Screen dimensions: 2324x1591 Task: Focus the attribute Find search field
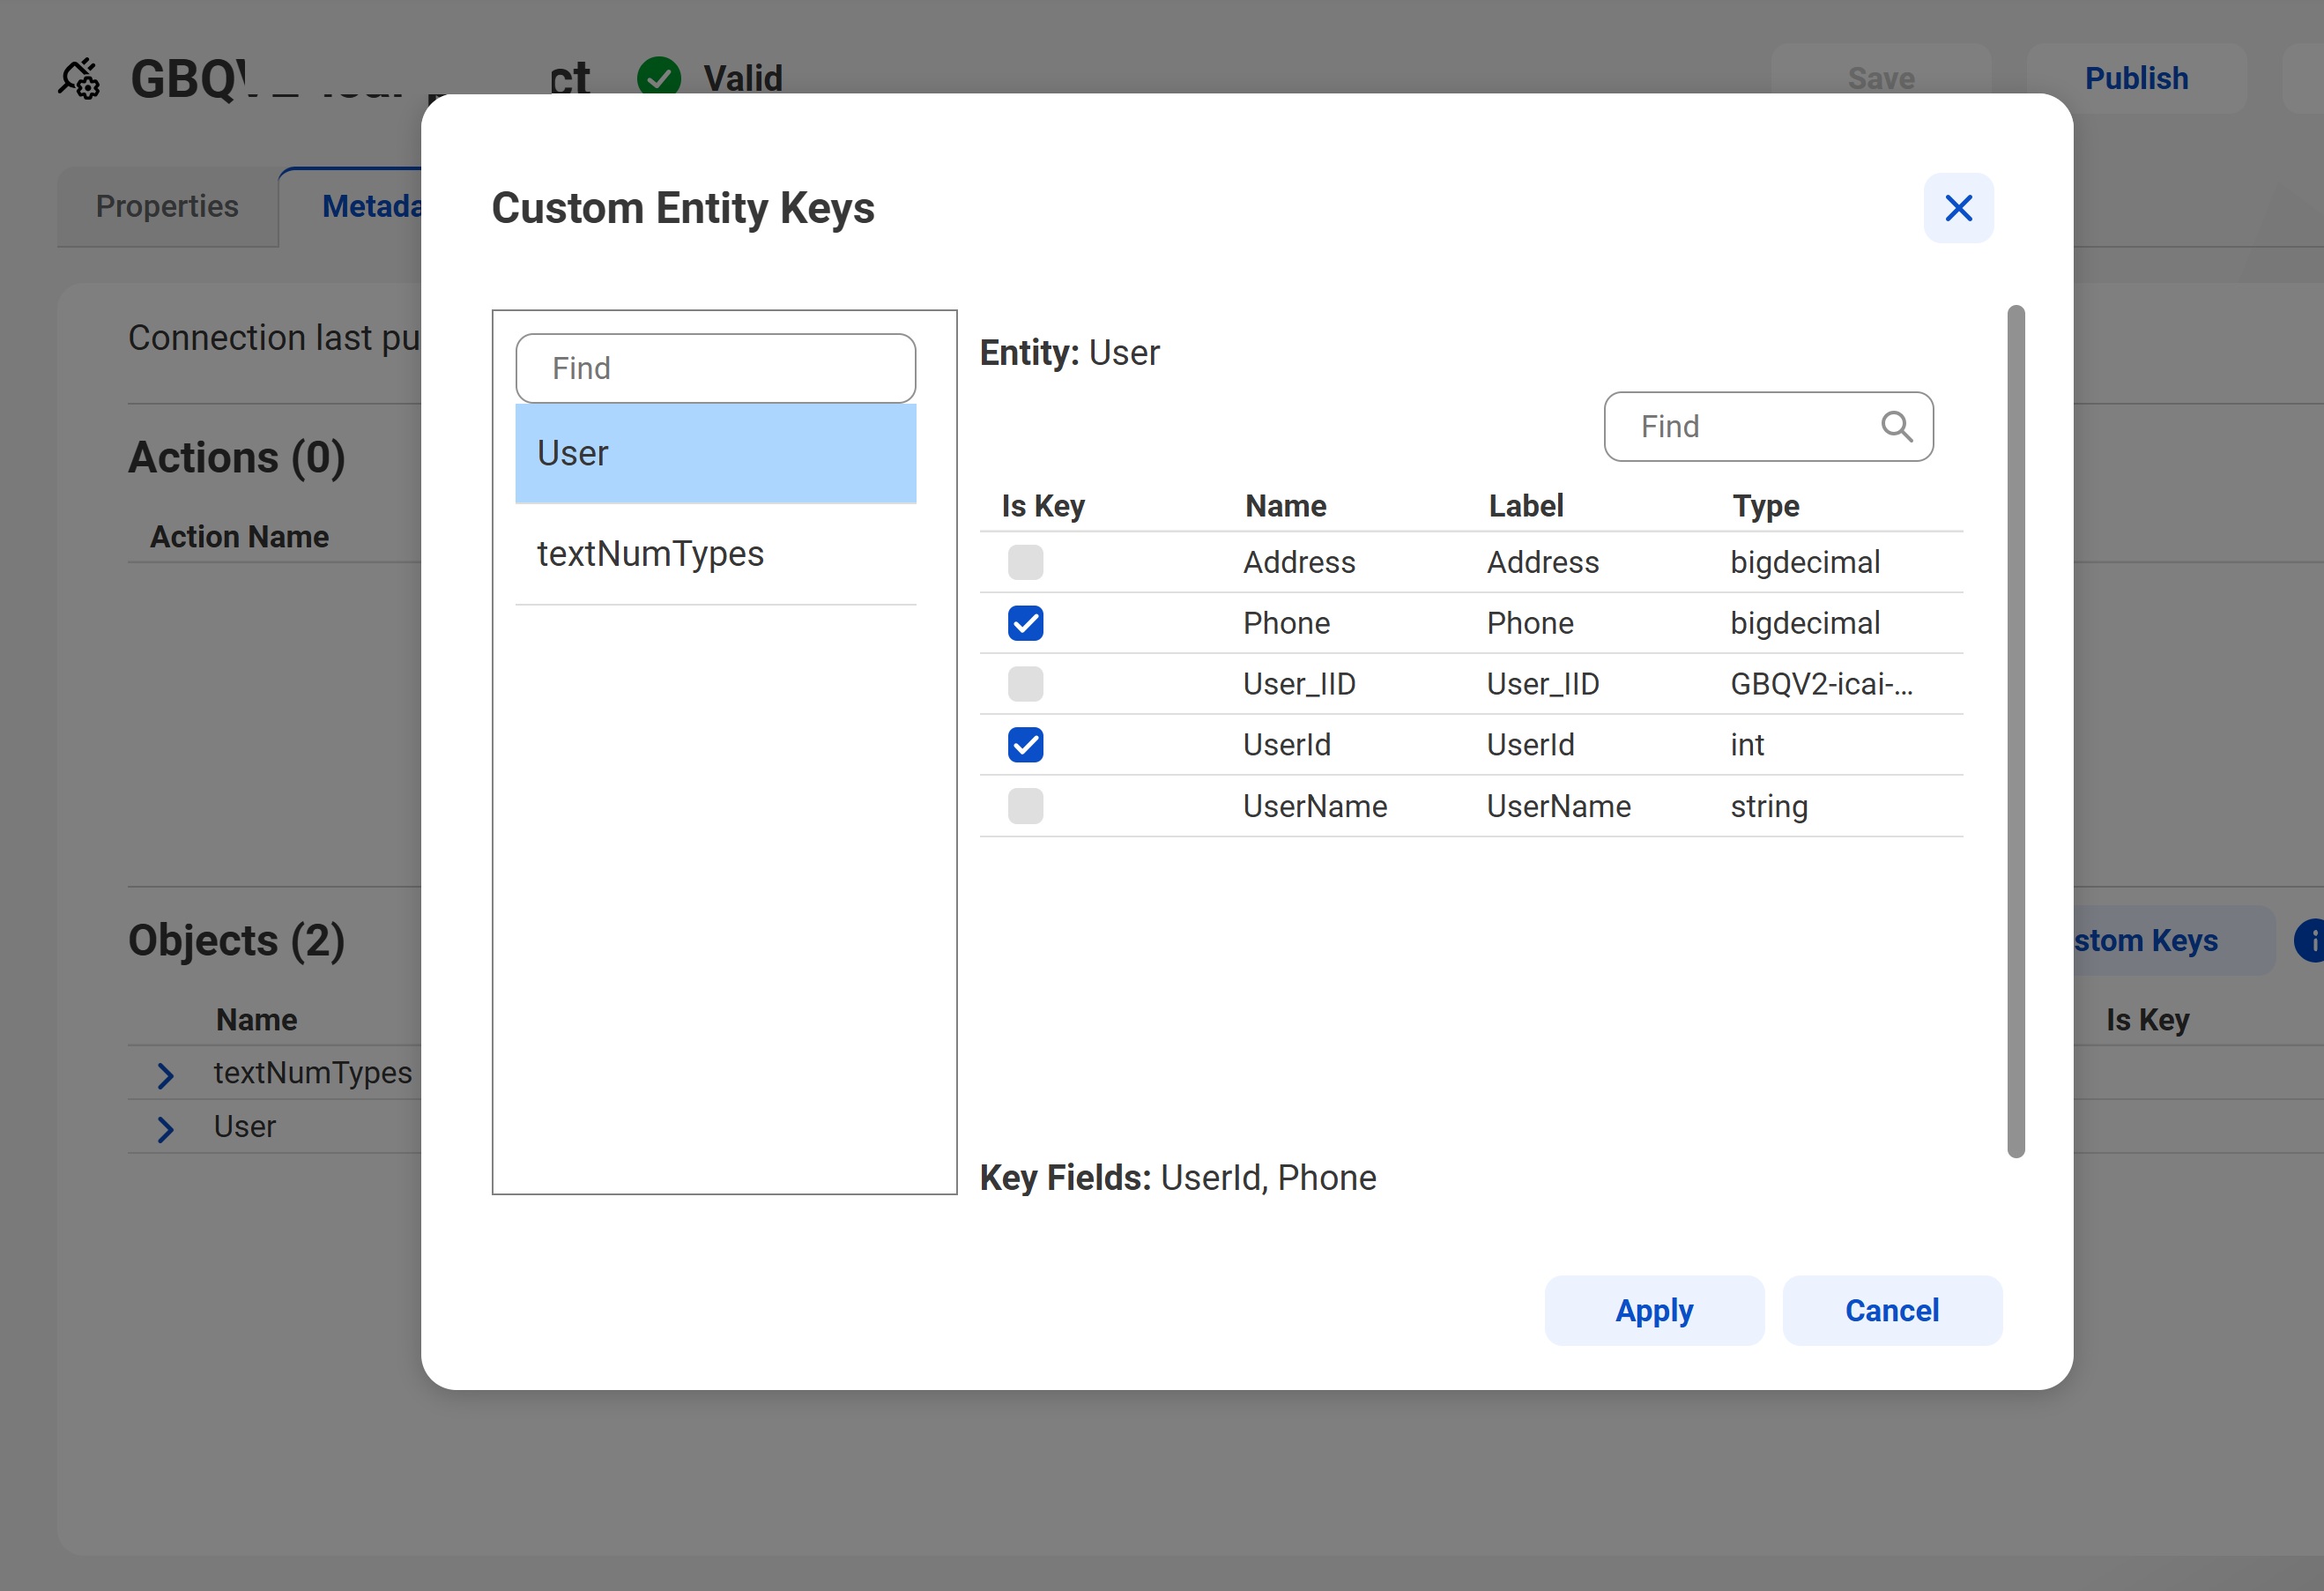tap(1768, 426)
